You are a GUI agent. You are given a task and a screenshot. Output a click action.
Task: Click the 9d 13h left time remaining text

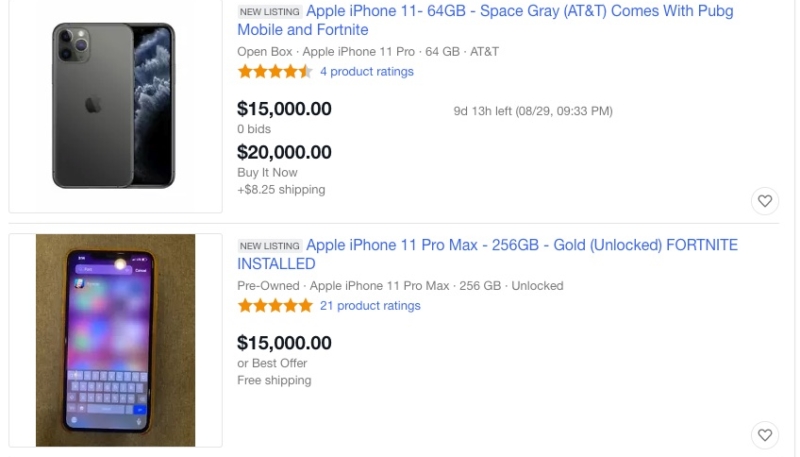[532, 111]
